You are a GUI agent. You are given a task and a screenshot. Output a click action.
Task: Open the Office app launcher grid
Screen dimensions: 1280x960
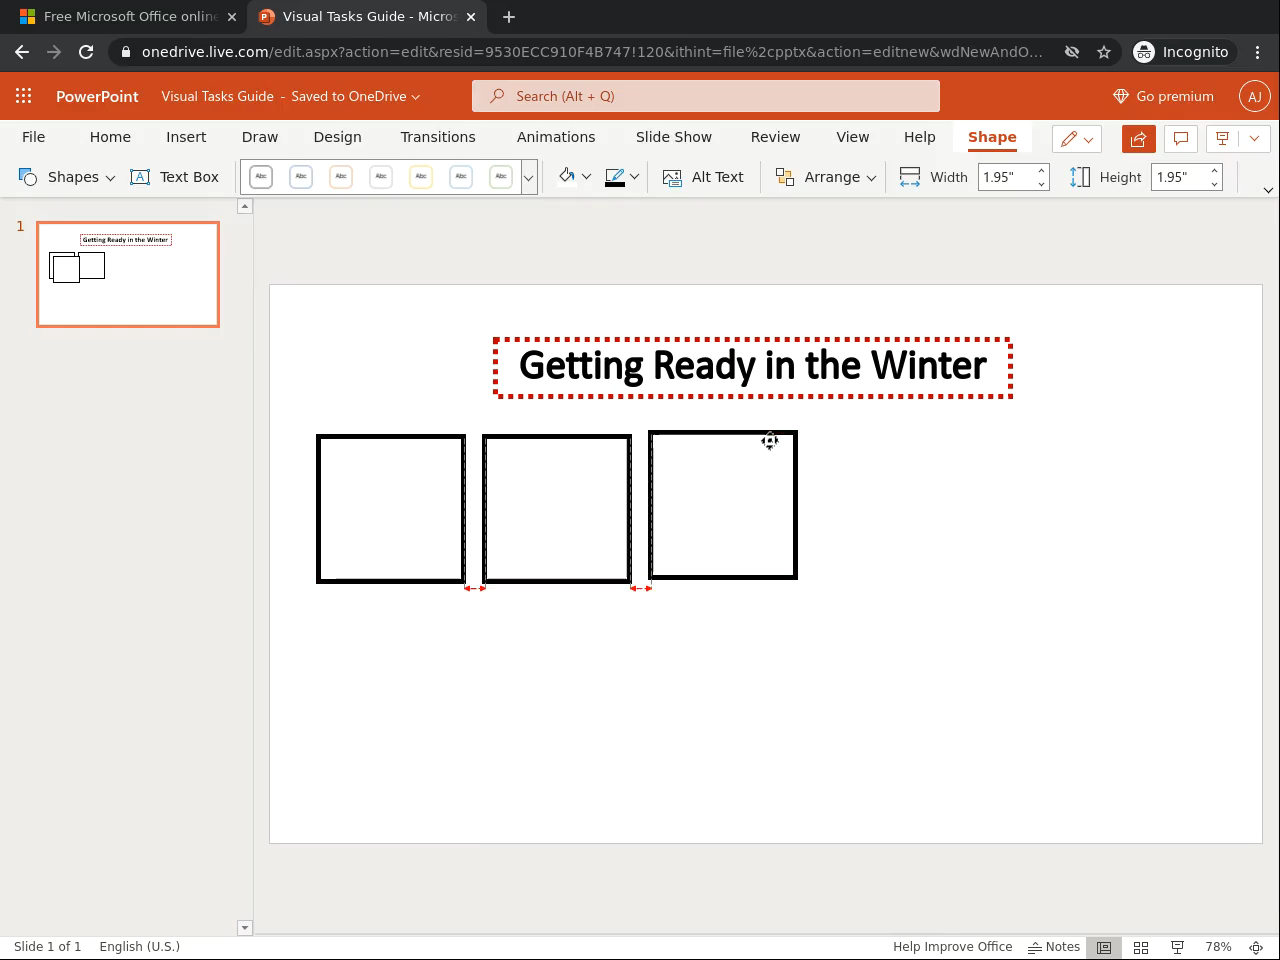pos(24,96)
